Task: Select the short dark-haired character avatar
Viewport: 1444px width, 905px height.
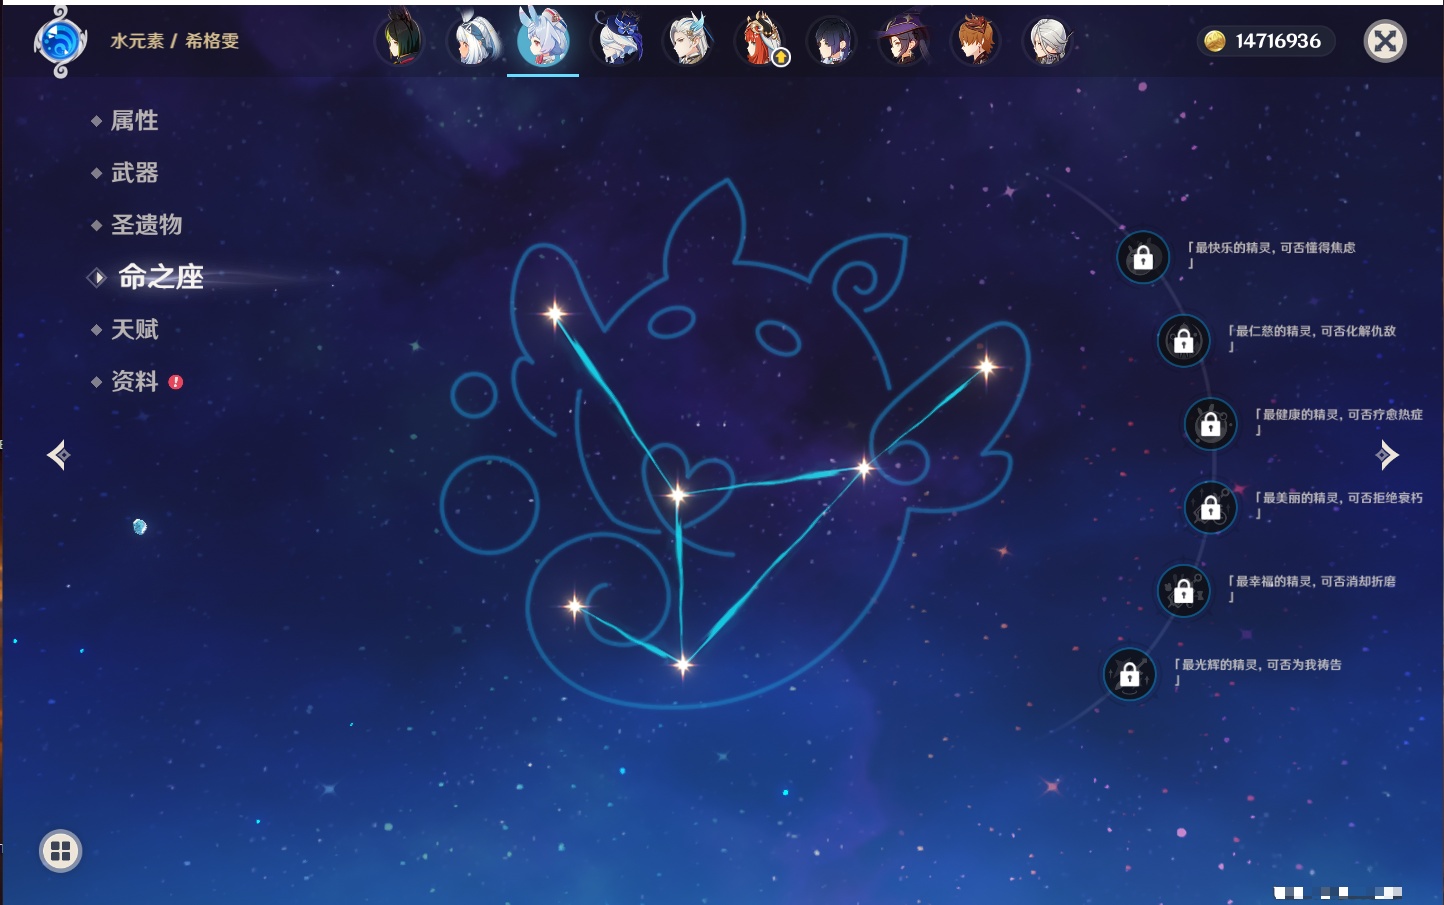Action: pos(832,40)
